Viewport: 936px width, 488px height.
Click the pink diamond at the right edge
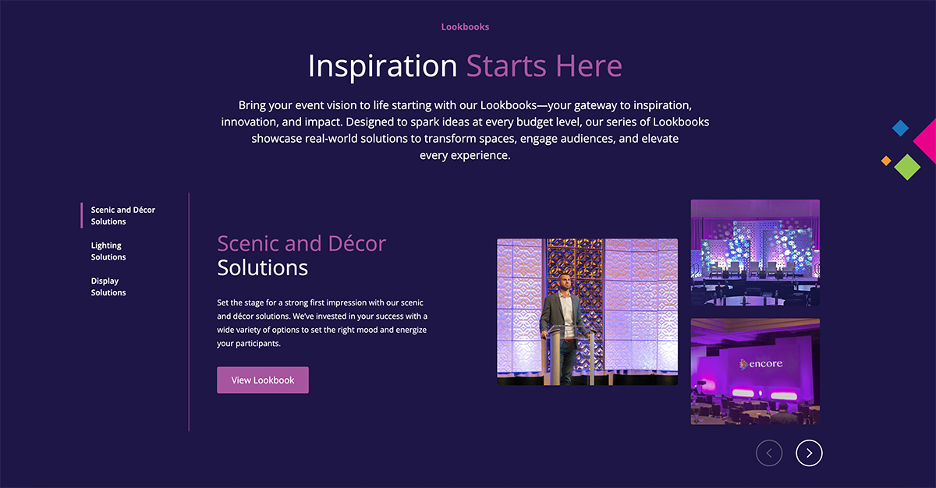point(926,141)
